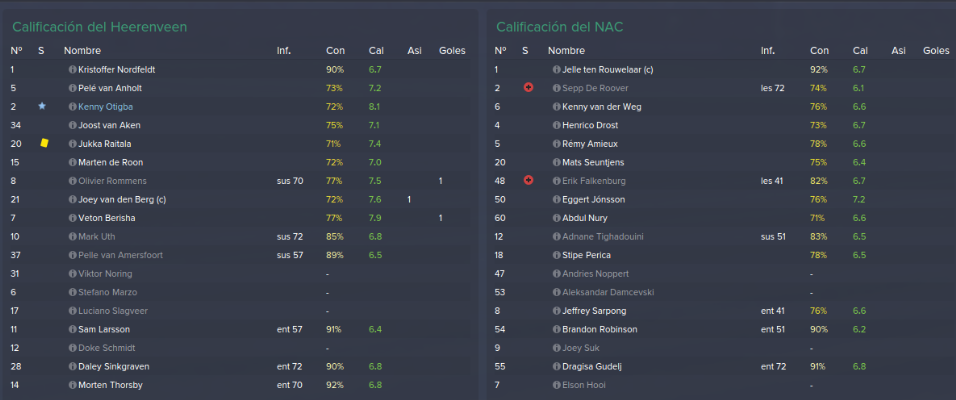Open the info icon beside Sam Larsson
This screenshot has height=400, width=956.
tap(73, 329)
